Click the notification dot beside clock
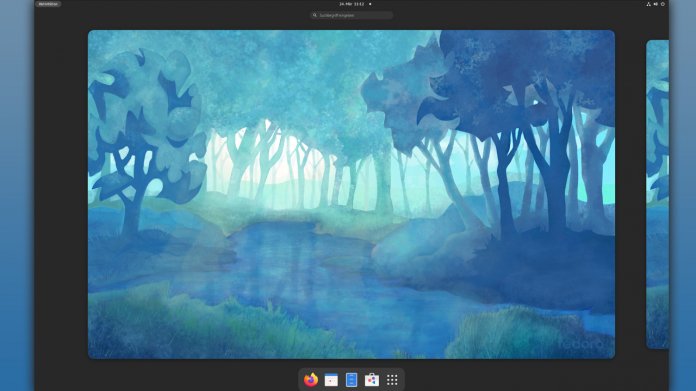 click(x=370, y=4)
